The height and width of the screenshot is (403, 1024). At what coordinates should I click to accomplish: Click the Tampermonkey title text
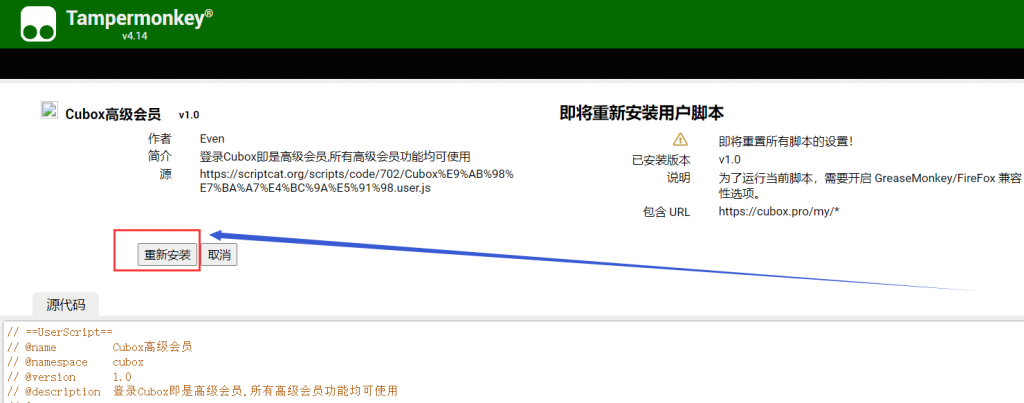point(140,18)
